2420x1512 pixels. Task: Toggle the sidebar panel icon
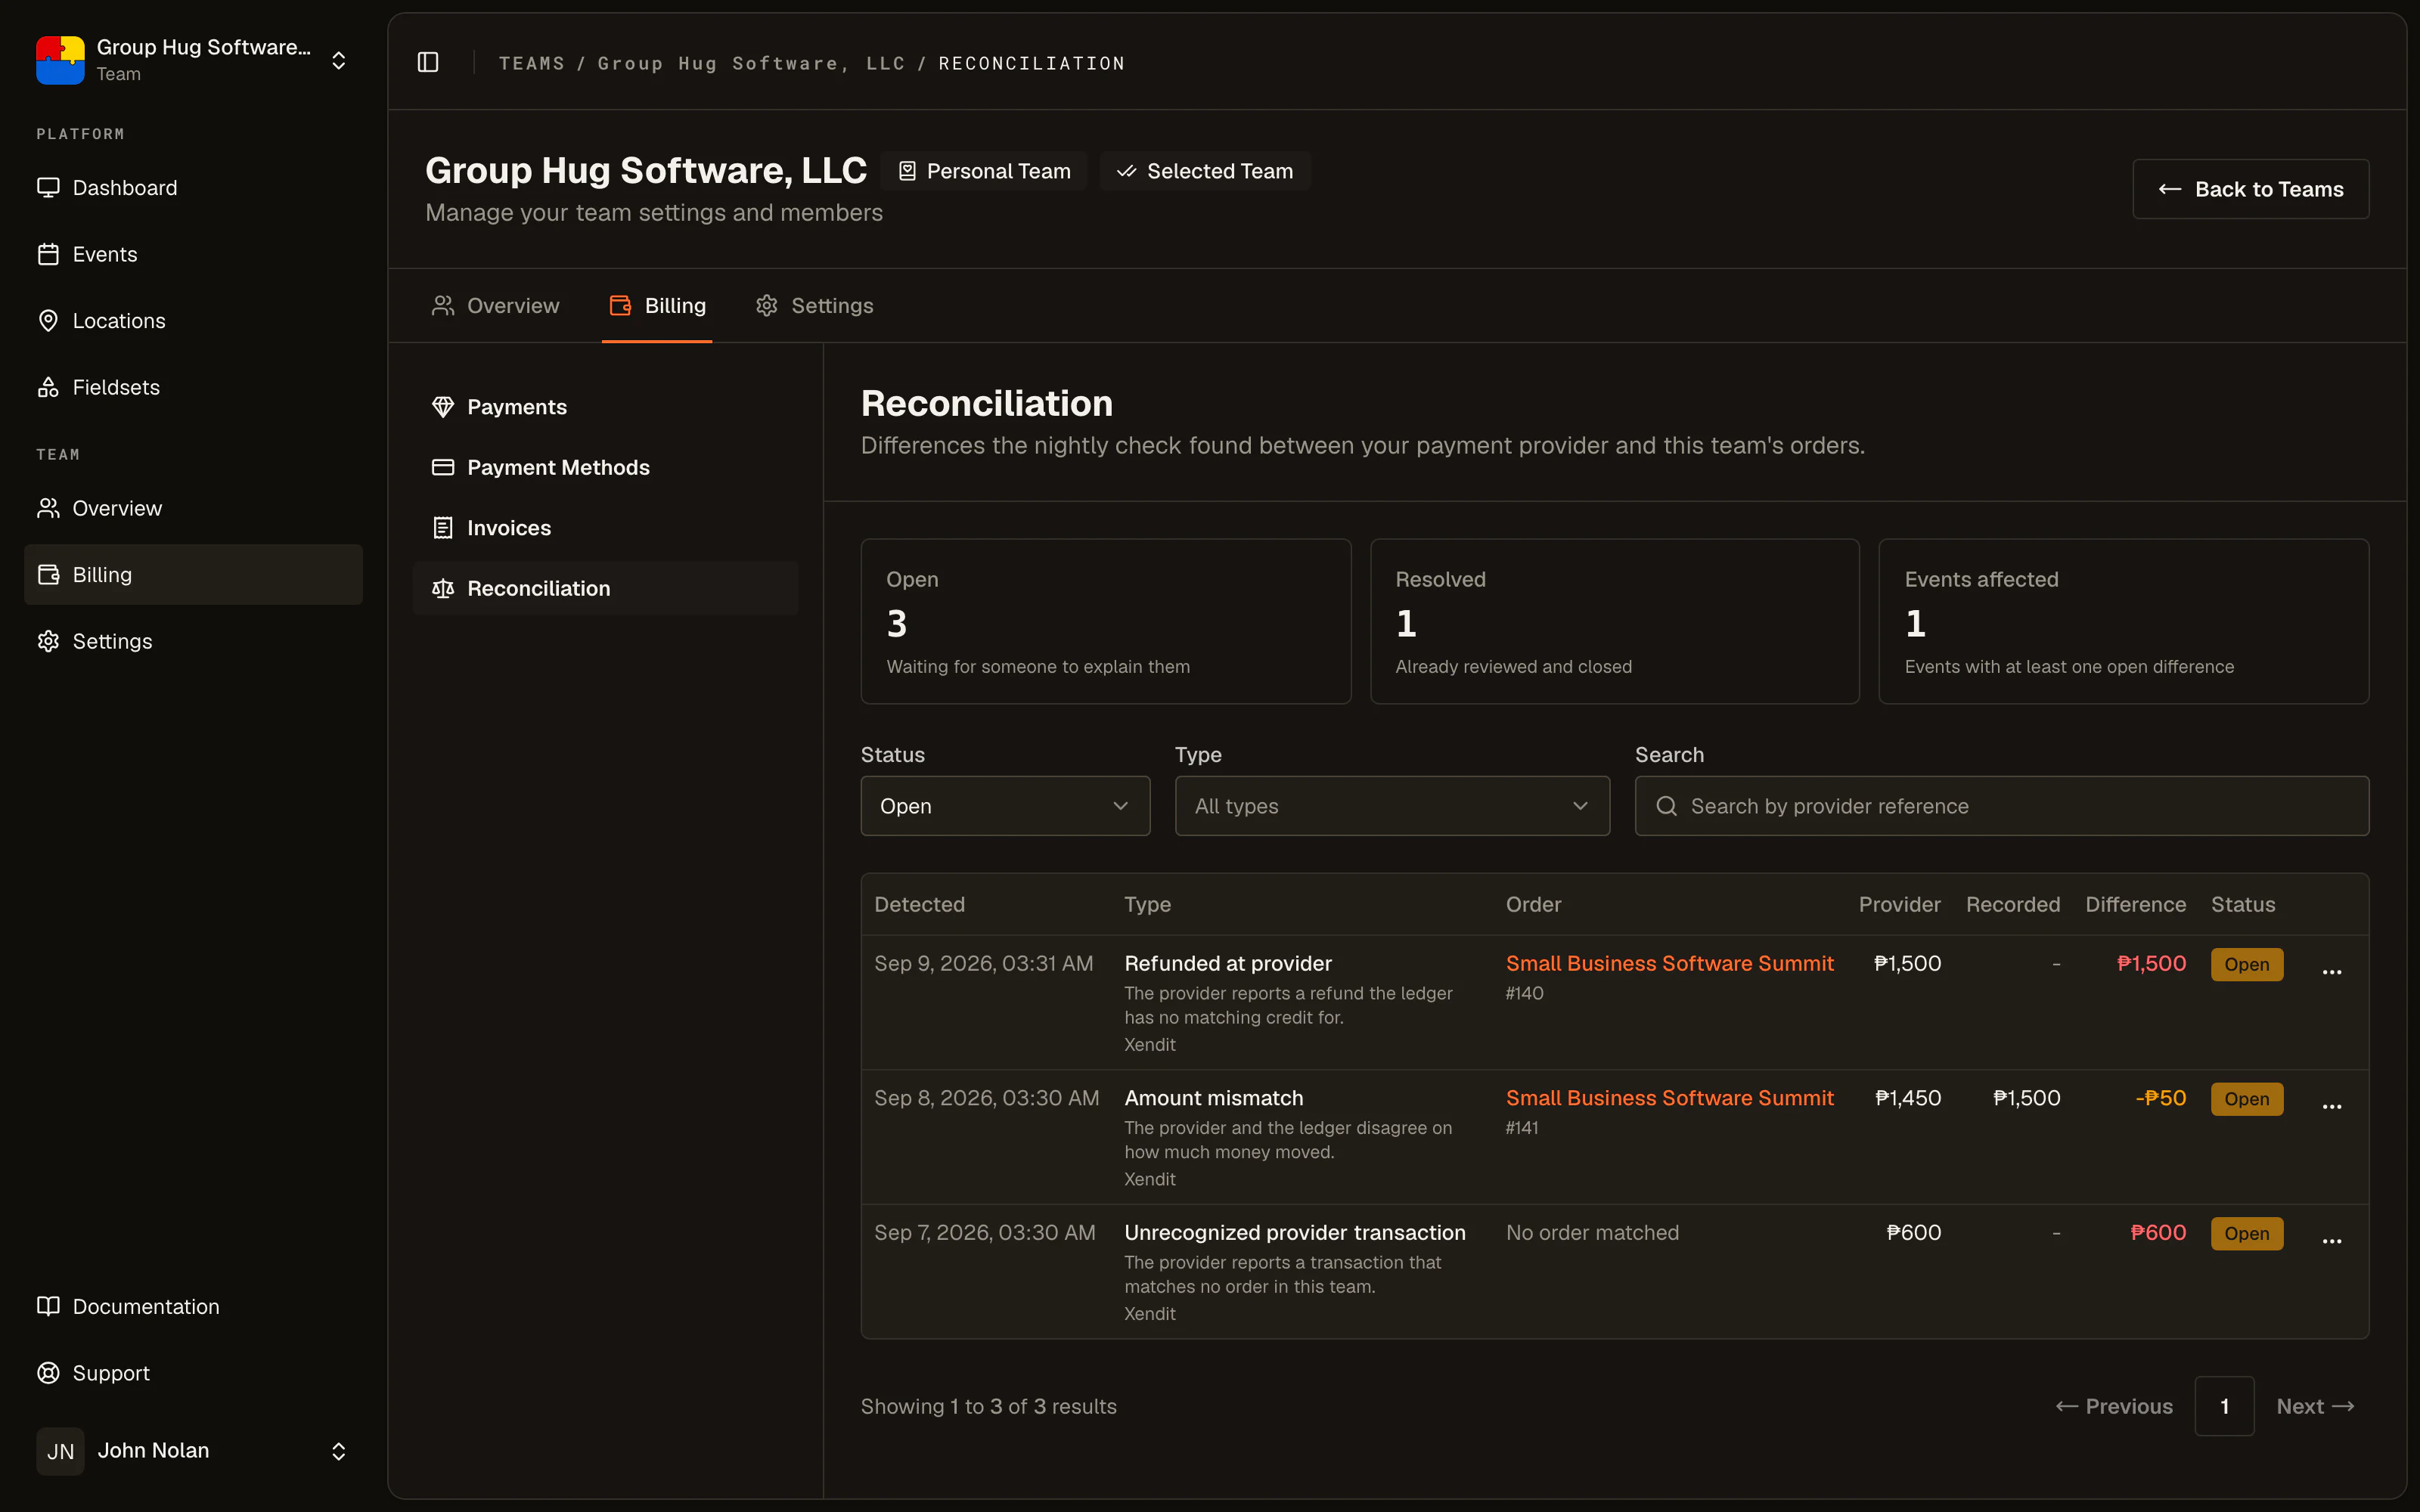coord(428,62)
